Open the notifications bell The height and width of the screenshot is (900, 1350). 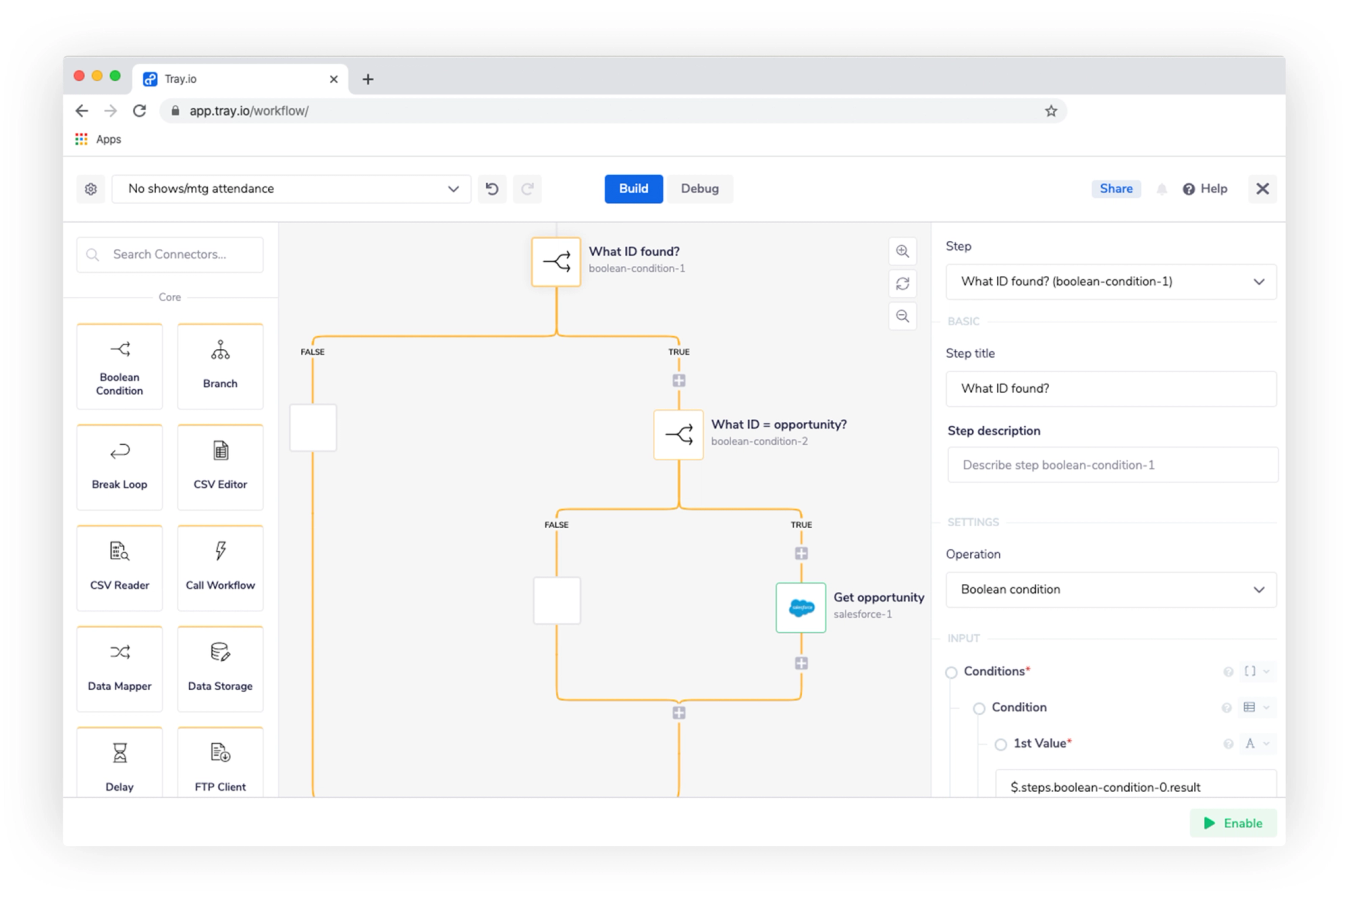click(x=1162, y=189)
